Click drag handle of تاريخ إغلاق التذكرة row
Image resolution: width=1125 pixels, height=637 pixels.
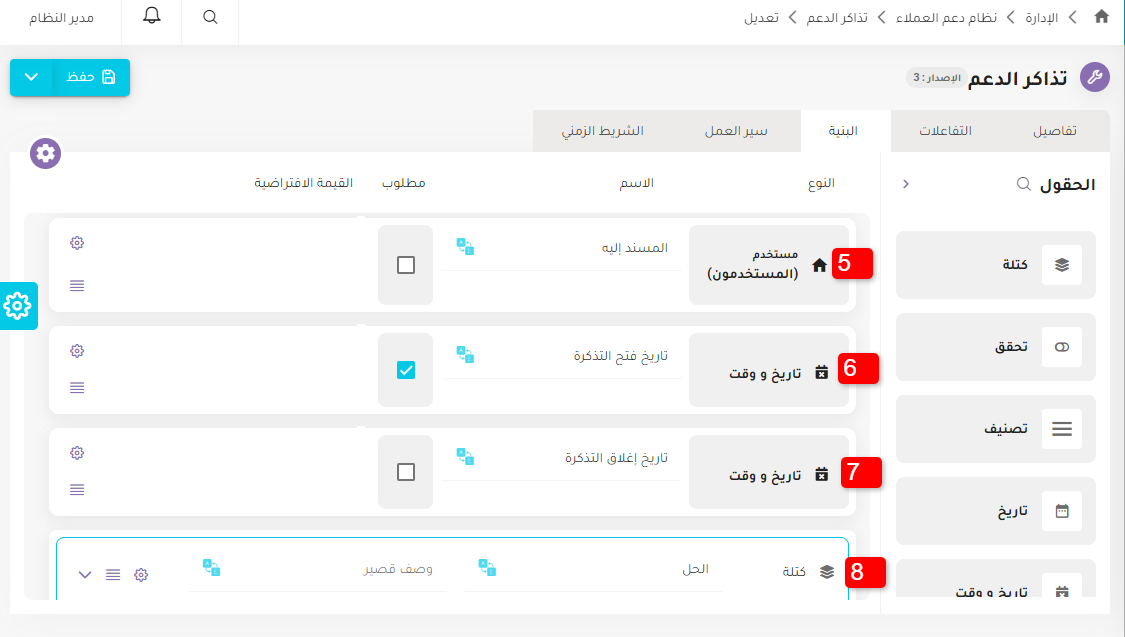(x=77, y=490)
